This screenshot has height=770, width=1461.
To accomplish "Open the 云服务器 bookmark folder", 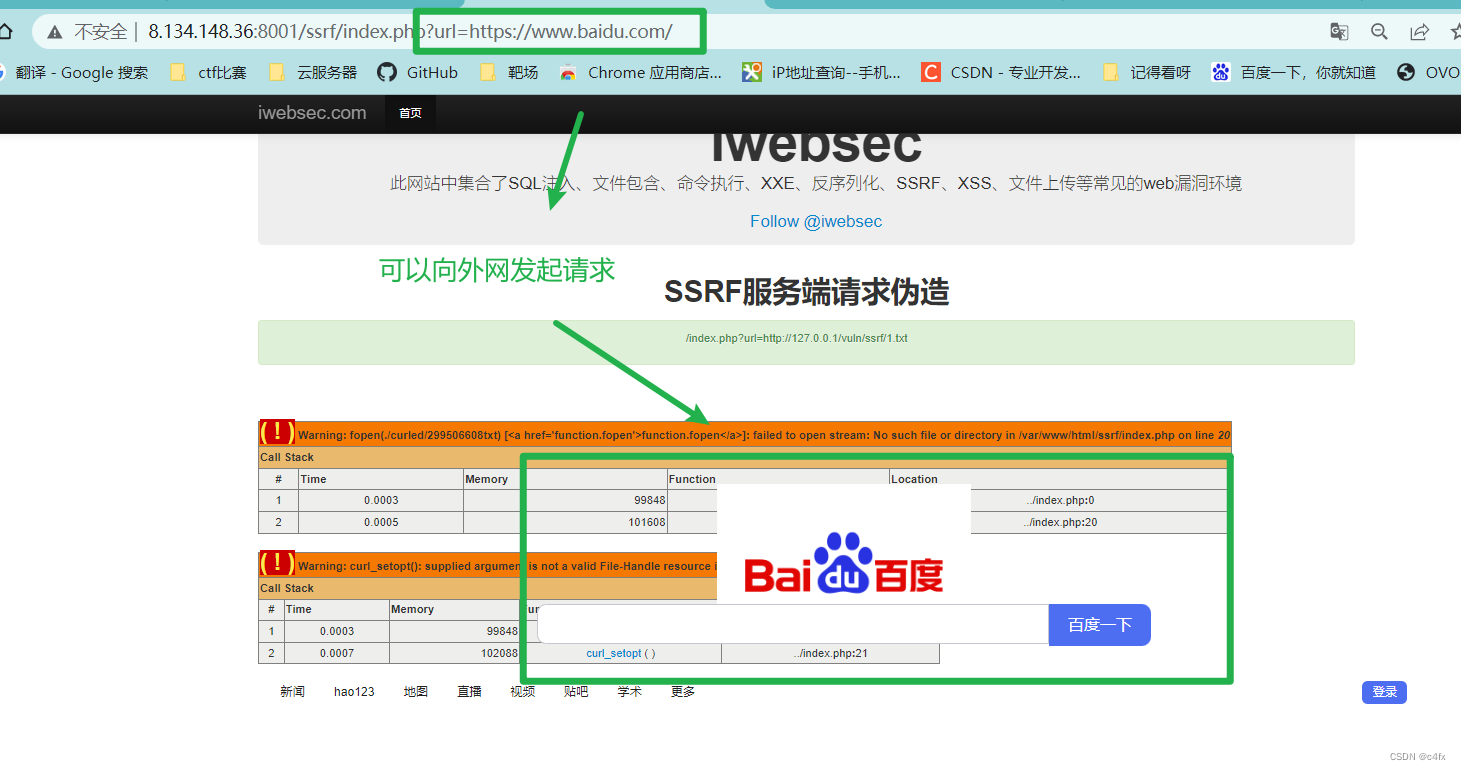I will point(313,72).
